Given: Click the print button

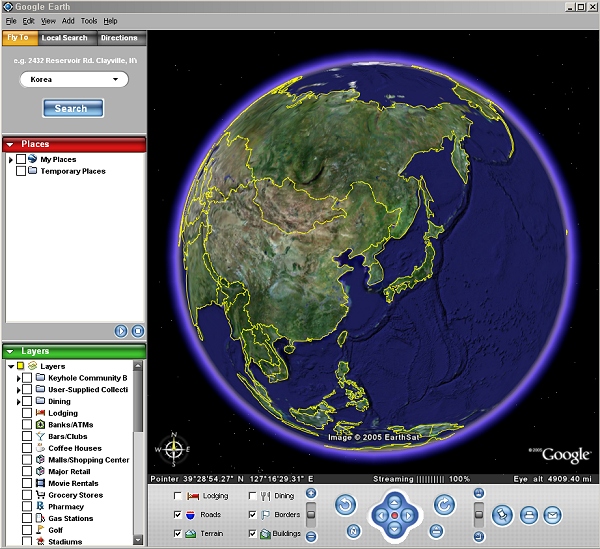Looking at the screenshot, I should 529,515.
